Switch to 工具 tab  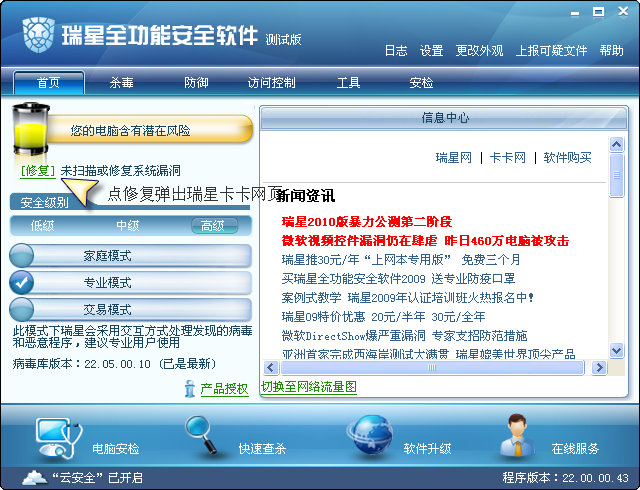point(348,83)
